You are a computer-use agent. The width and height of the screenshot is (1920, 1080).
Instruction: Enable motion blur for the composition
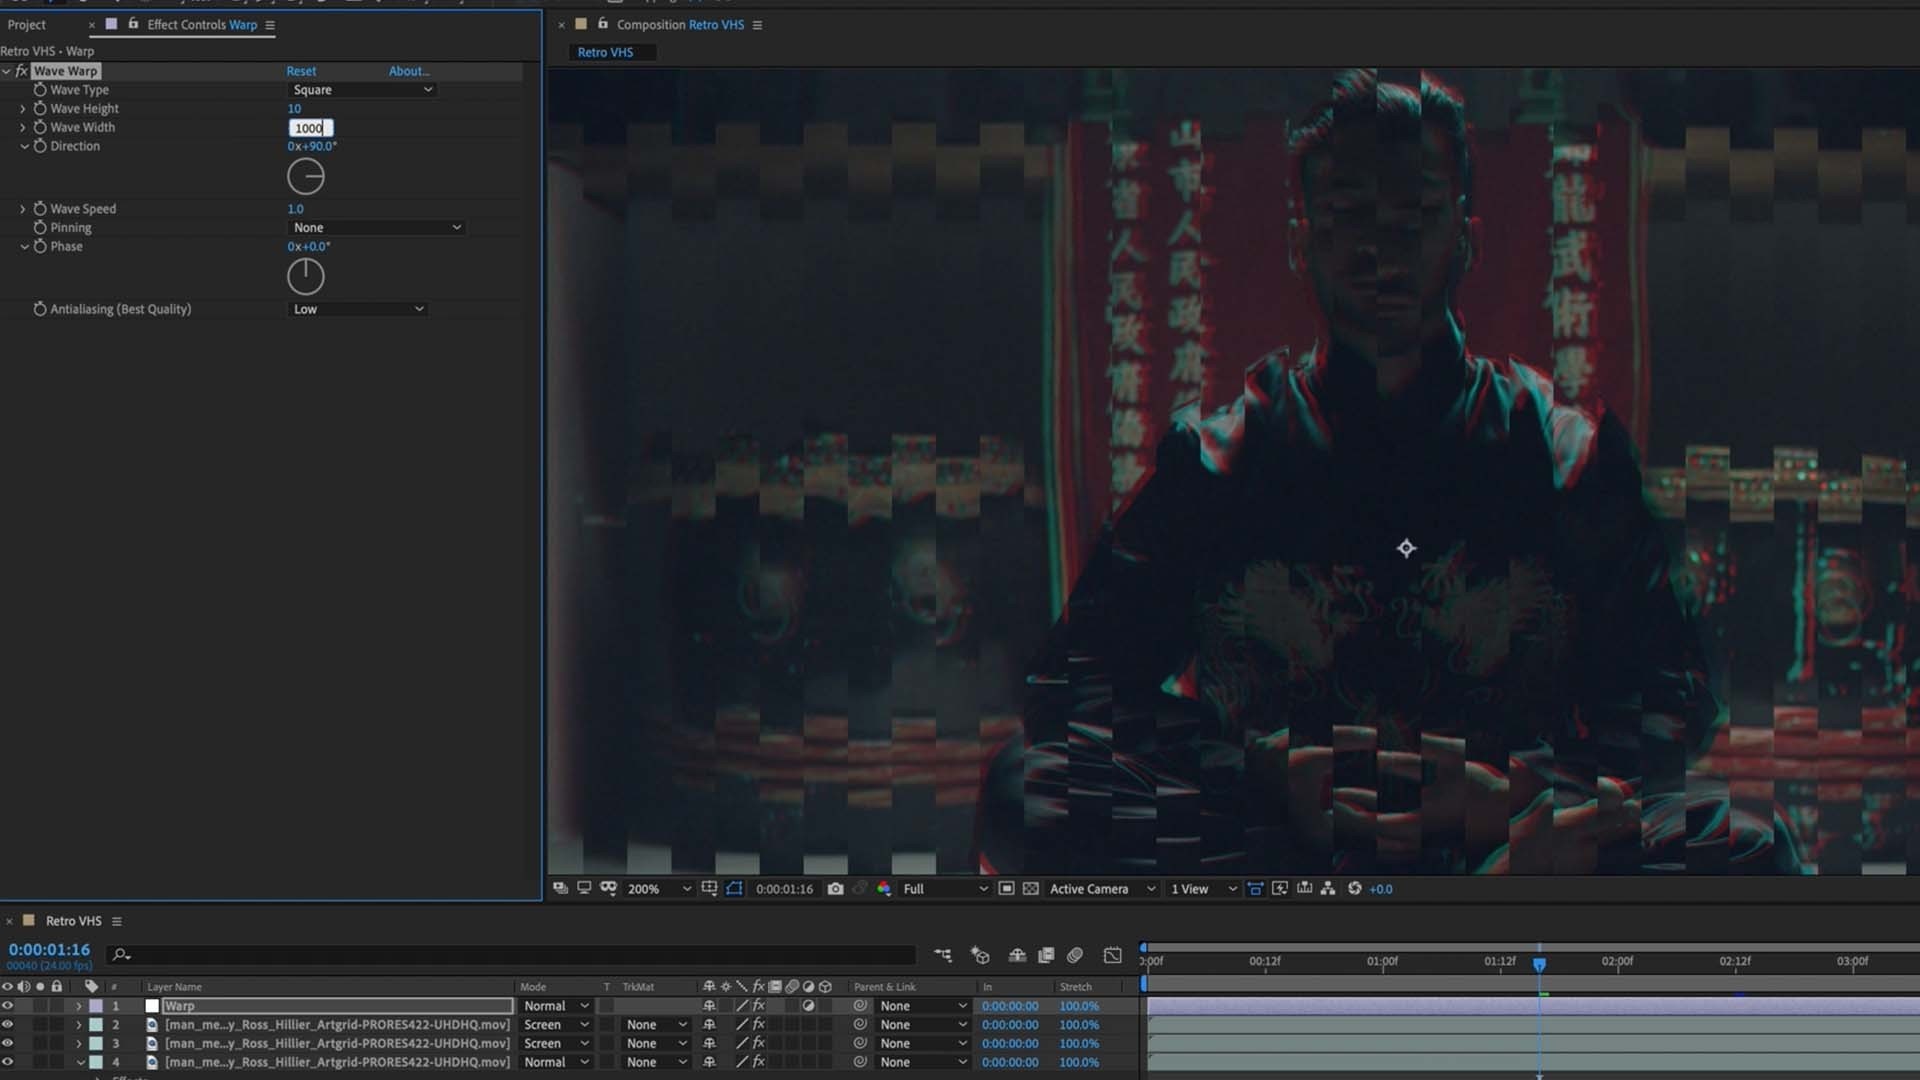point(1075,955)
